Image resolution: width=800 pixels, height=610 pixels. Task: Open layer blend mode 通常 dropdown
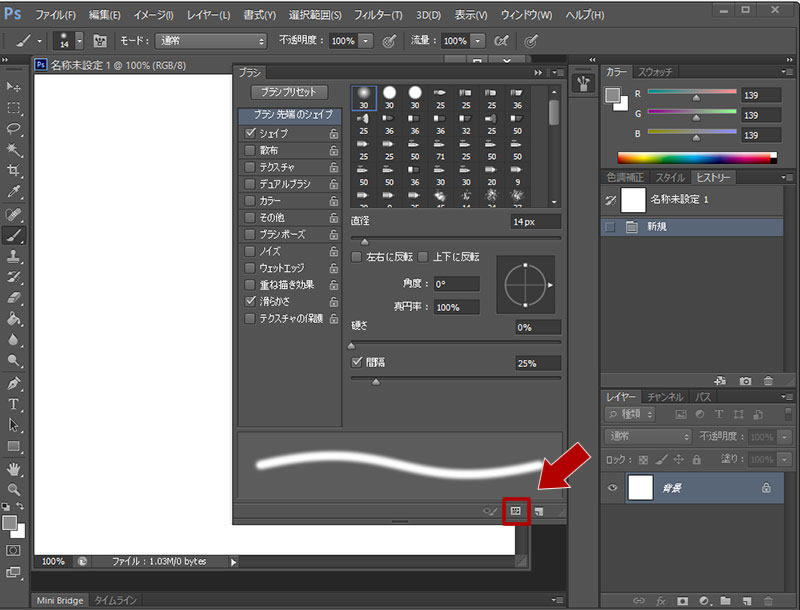(648, 437)
